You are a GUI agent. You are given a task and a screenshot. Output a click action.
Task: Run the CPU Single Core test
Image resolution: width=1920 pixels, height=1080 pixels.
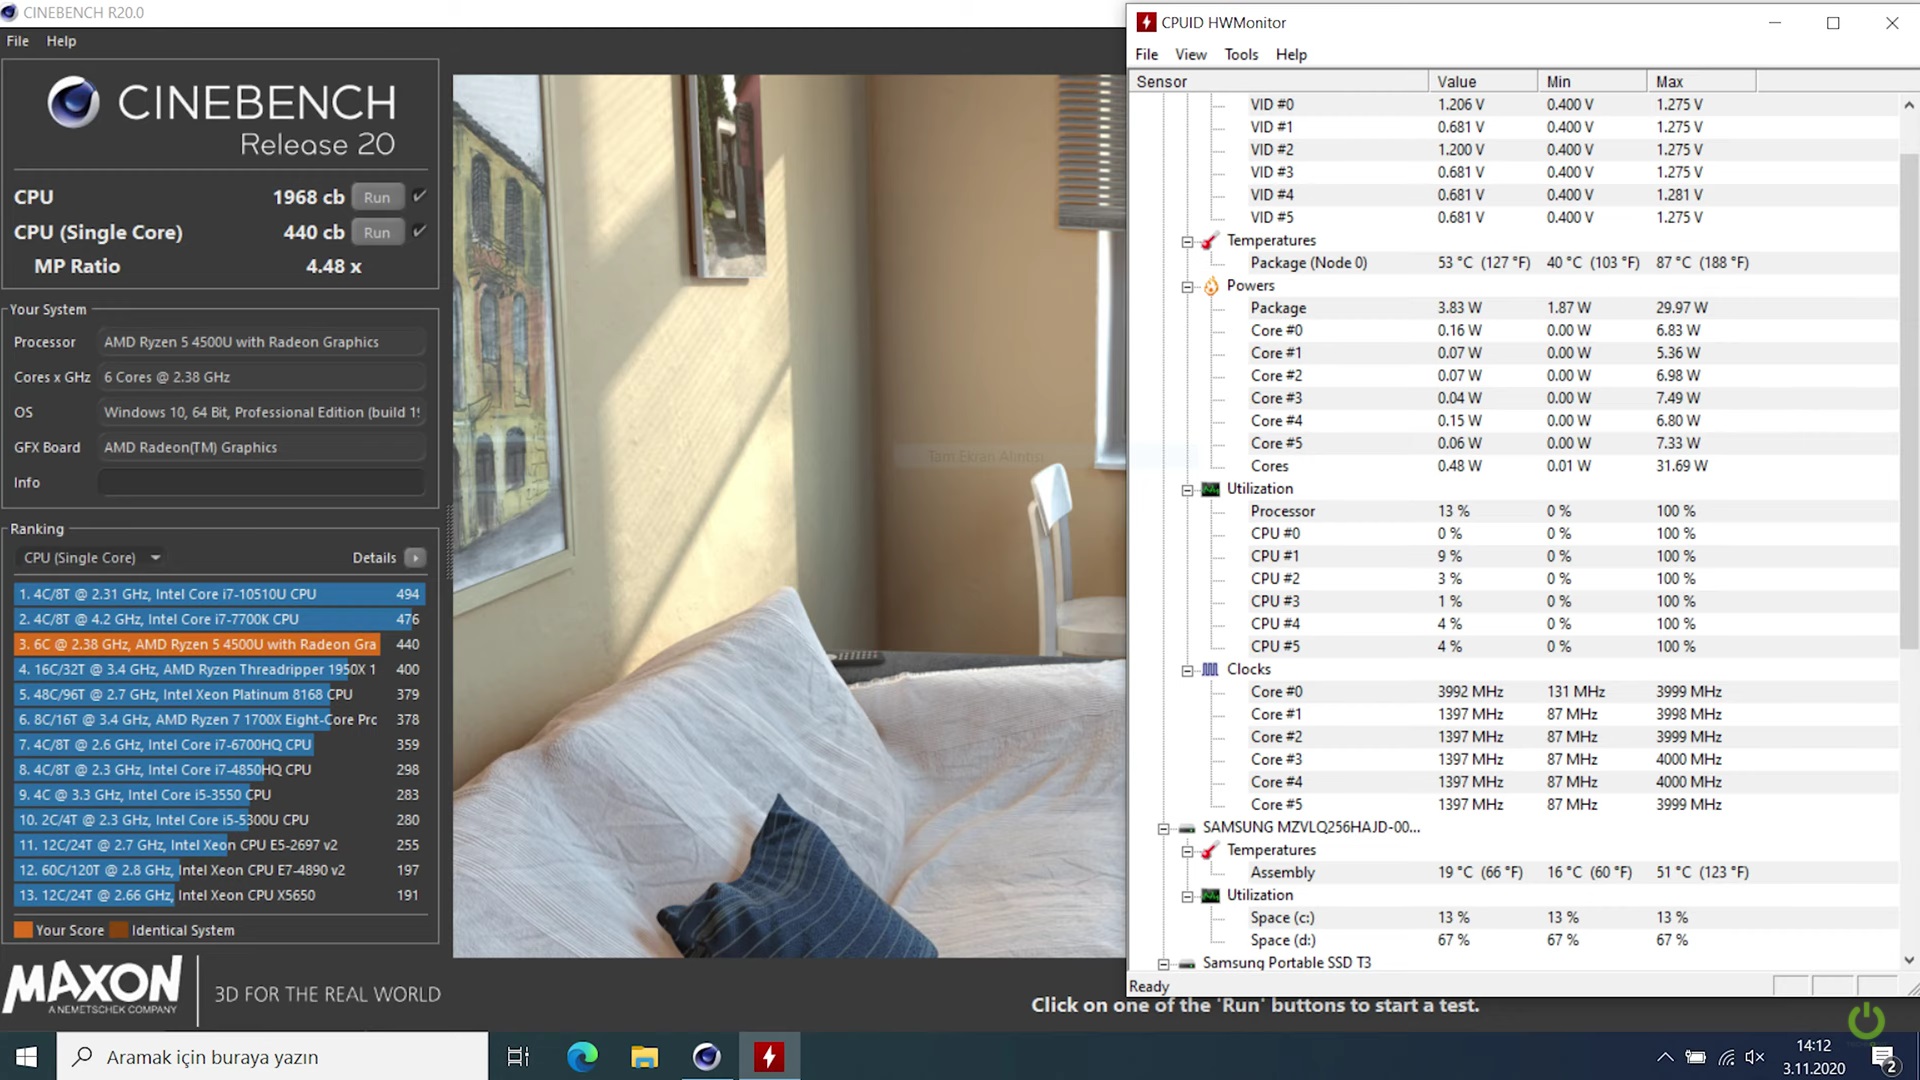pos(377,232)
